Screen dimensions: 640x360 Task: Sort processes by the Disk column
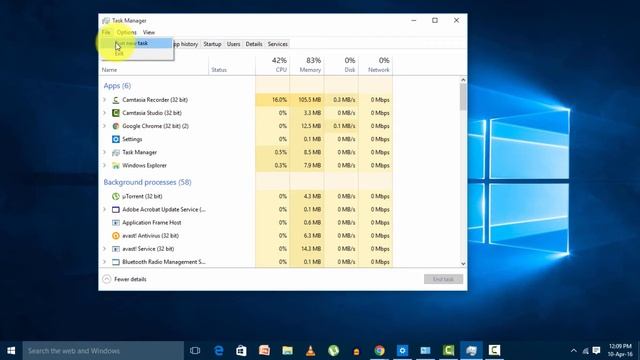(341, 64)
